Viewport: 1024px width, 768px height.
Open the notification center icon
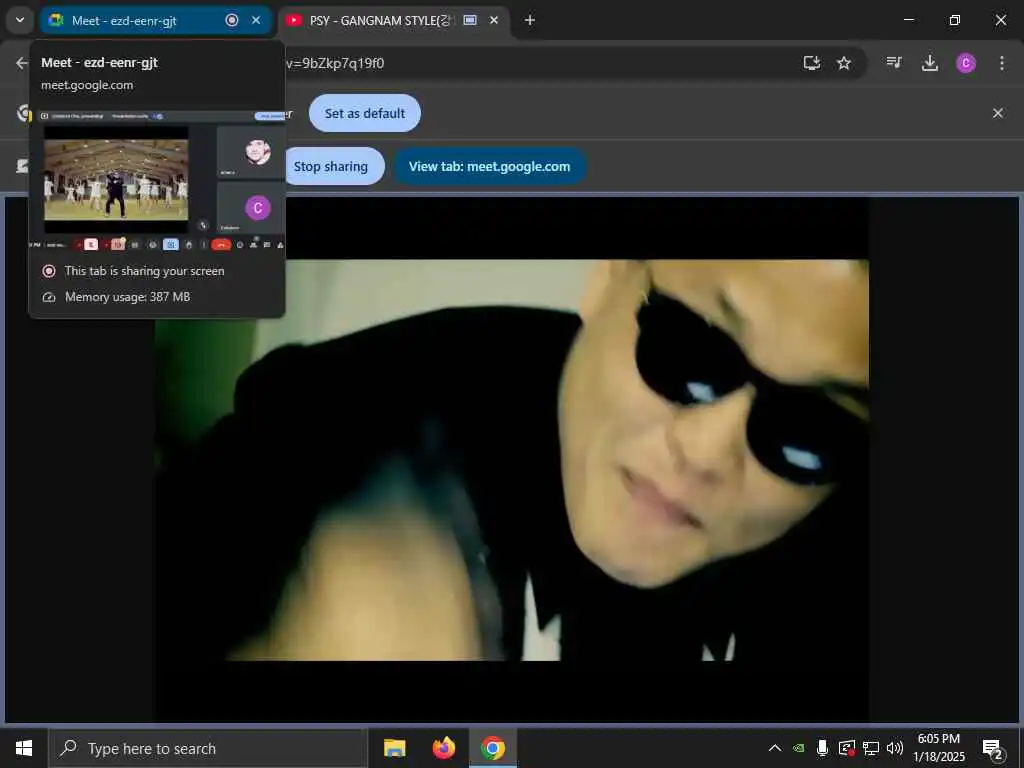click(x=993, y=749)
